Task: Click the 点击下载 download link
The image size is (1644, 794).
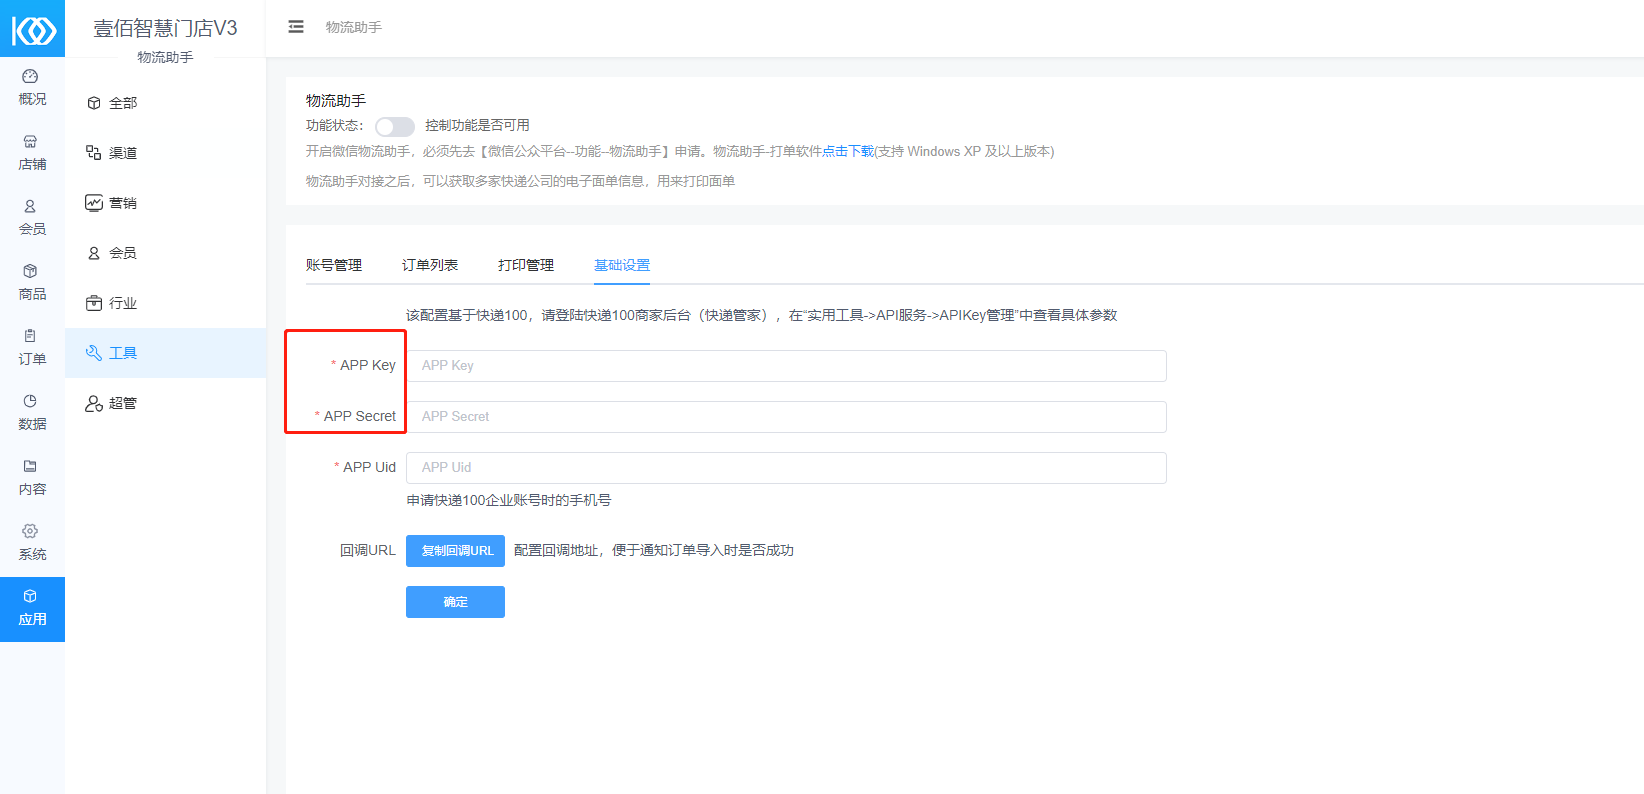Action: [x=848, y=151]
